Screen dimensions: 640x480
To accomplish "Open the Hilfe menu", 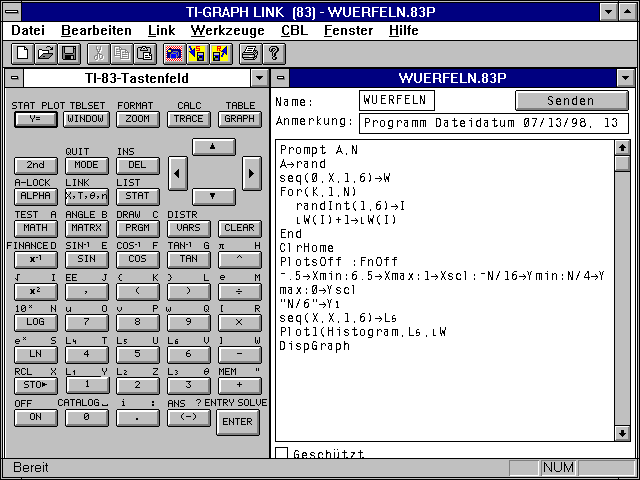I will pos(404,31).
